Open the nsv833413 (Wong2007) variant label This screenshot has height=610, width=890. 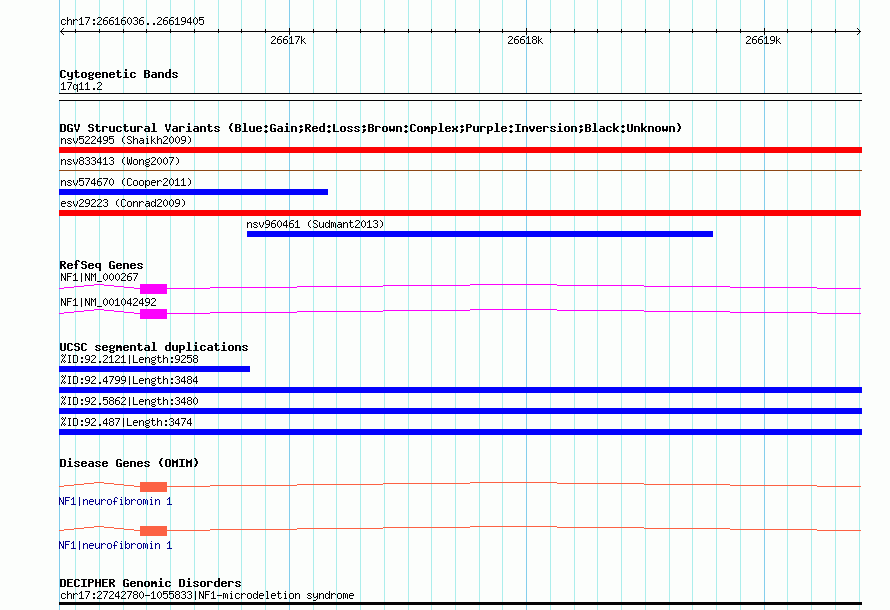[x=120, y=161]
